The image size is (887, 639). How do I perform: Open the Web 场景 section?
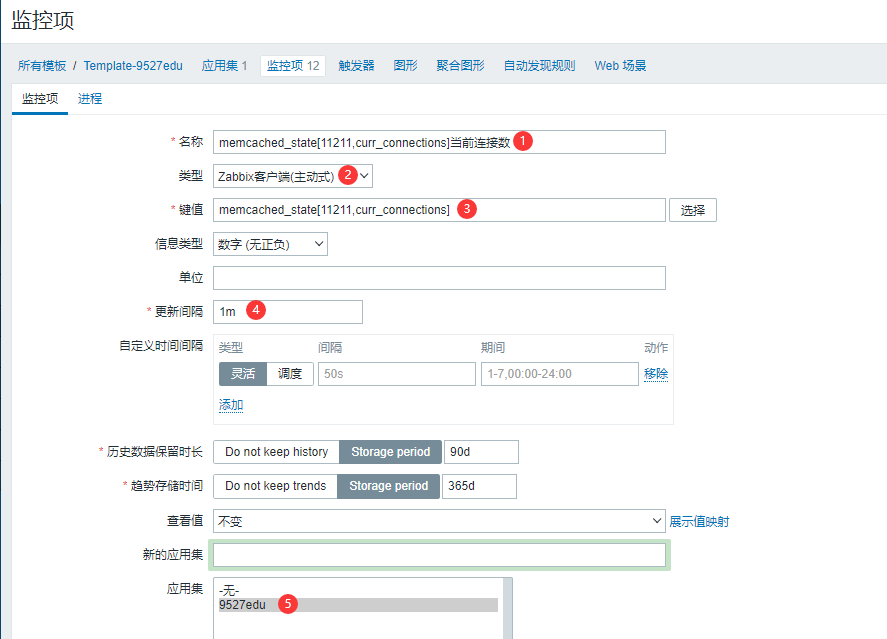(x=620, y=66)
